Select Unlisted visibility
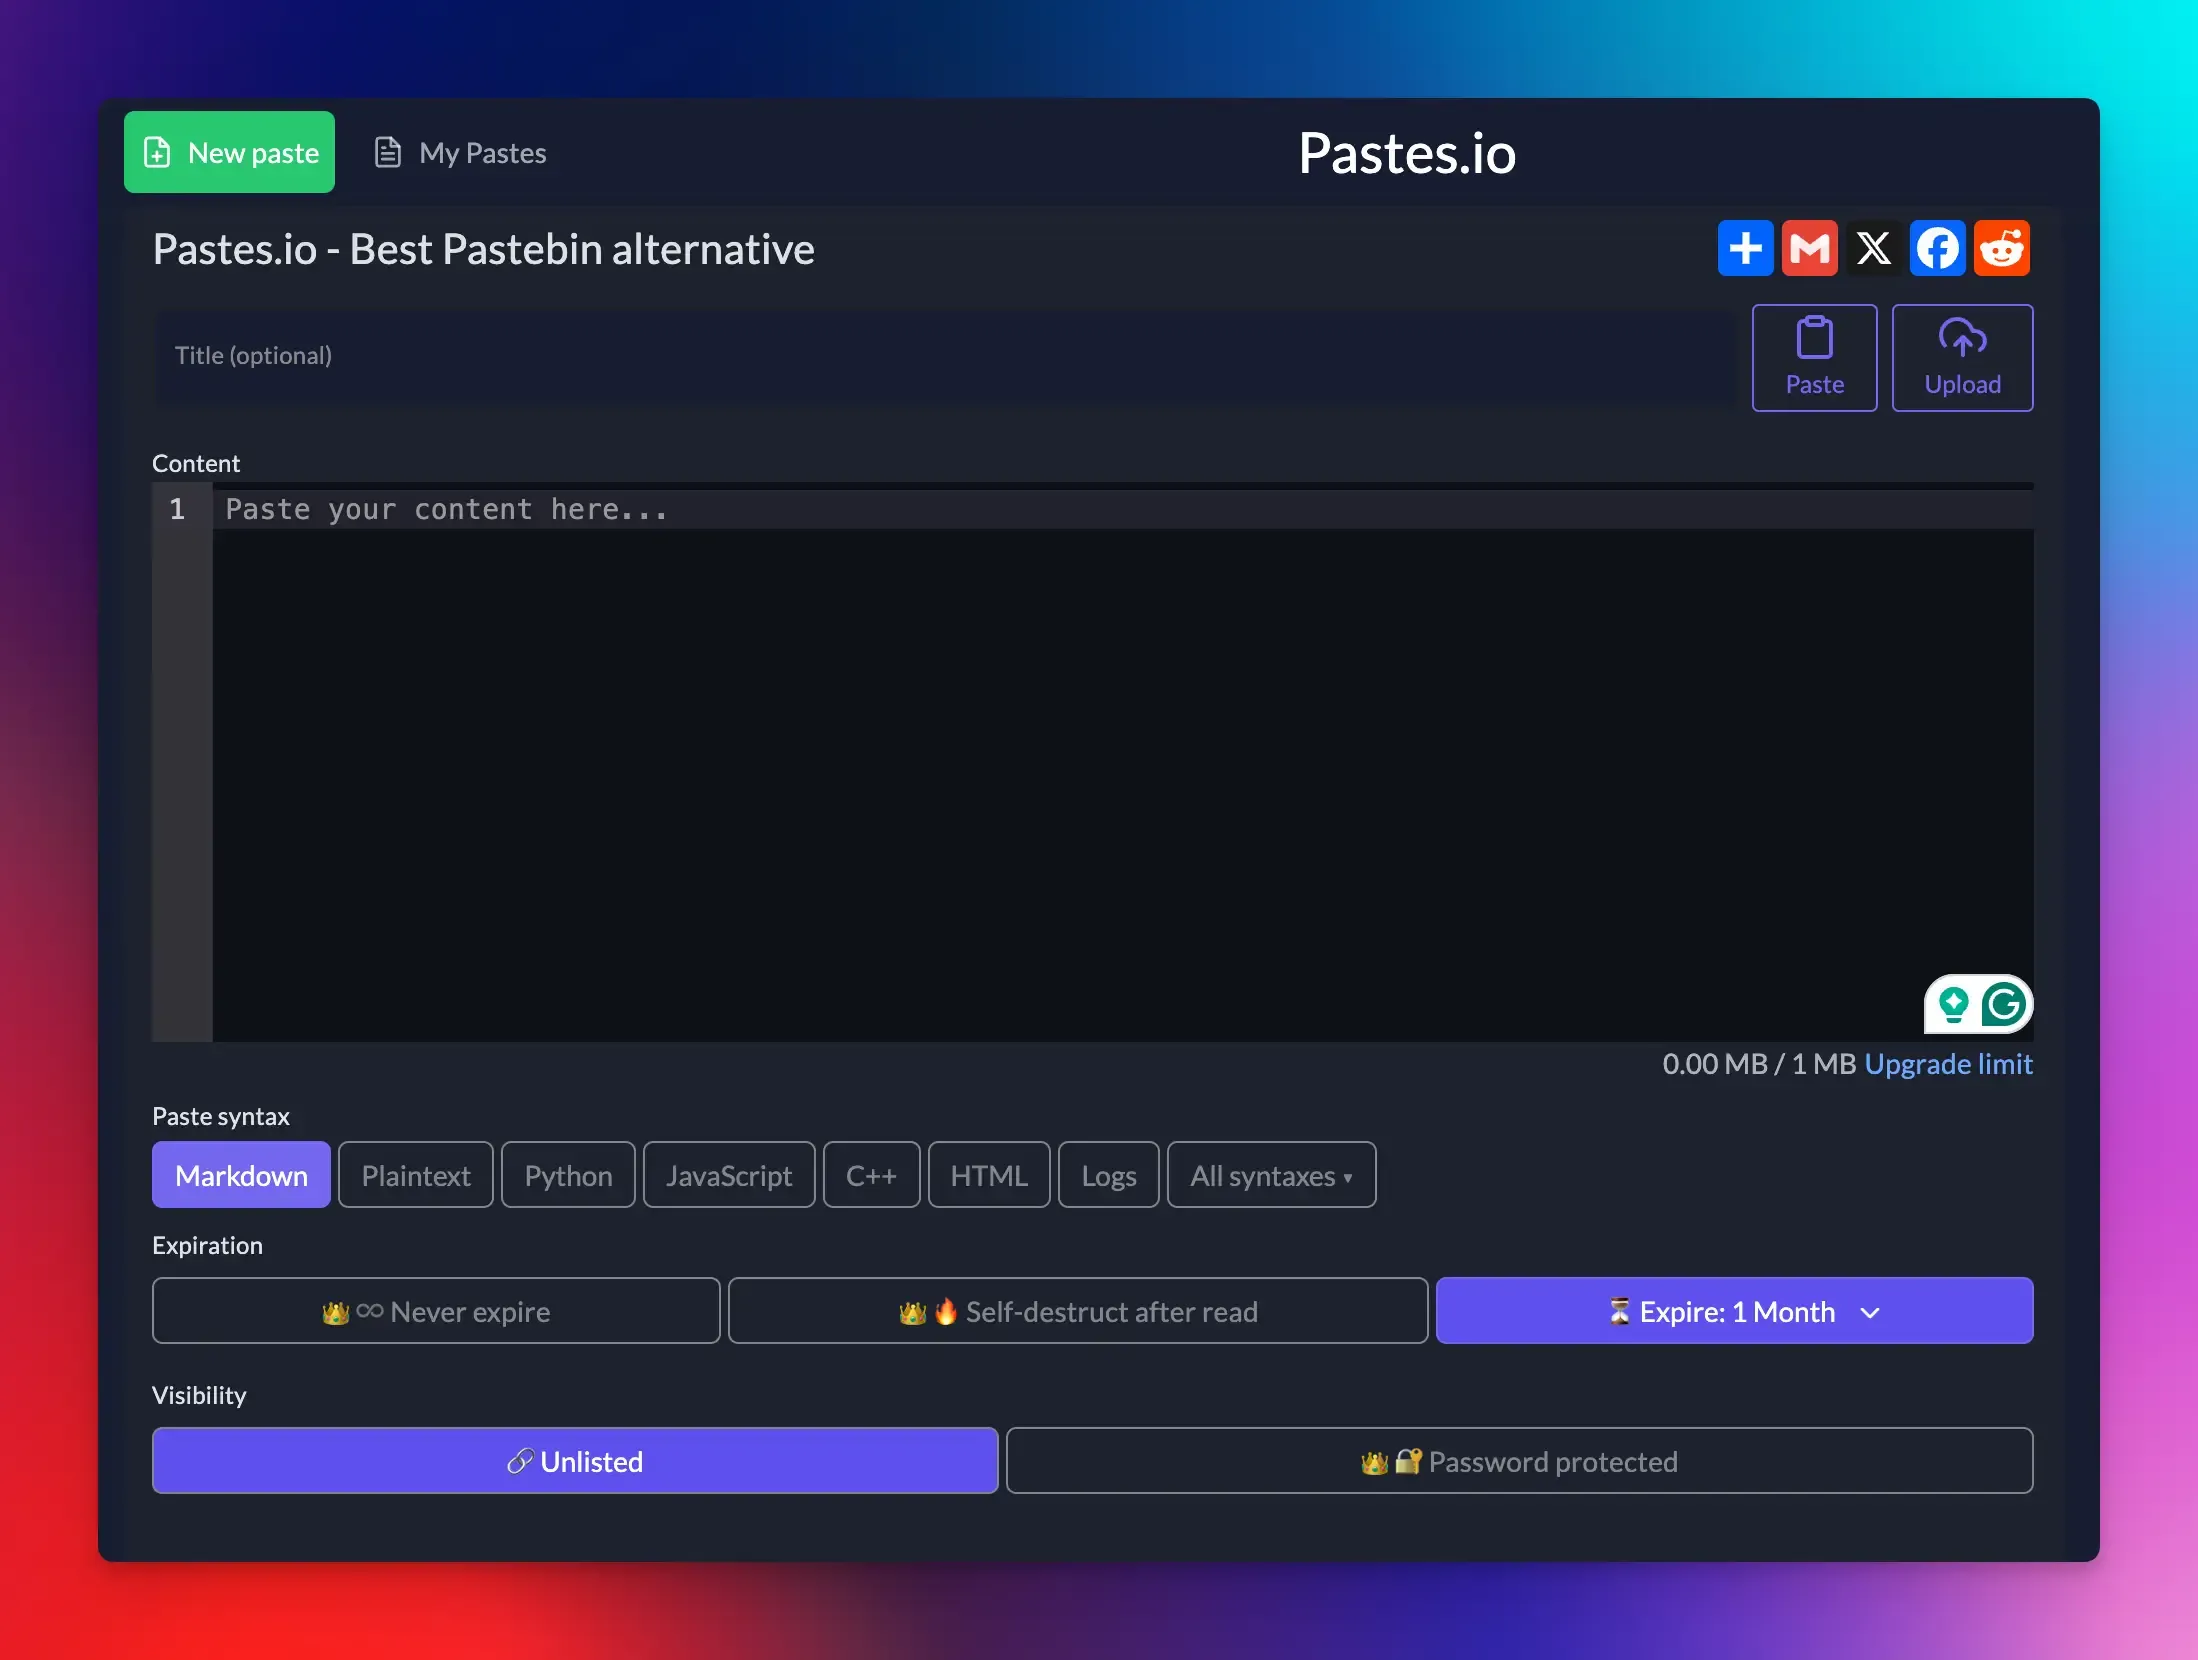2198x1660 pixels. (575, 1461)
